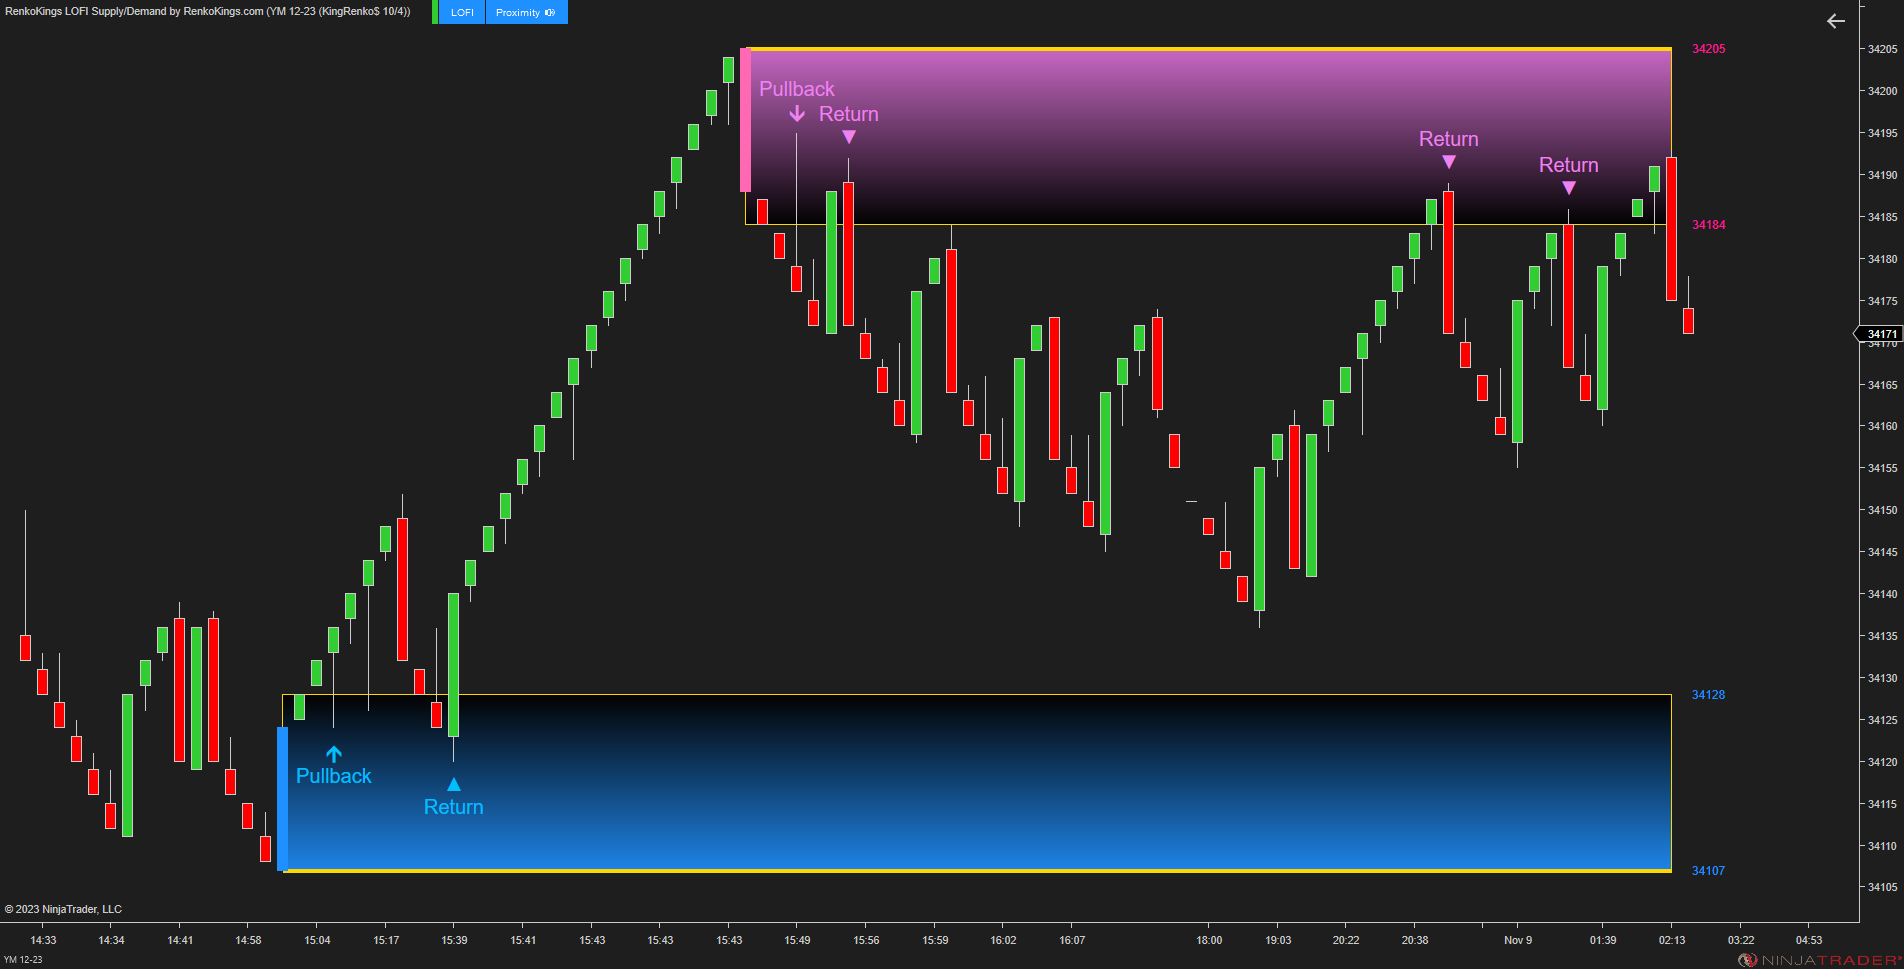Click the blue 34107 demand zone price label

(x=1707, y=870)
